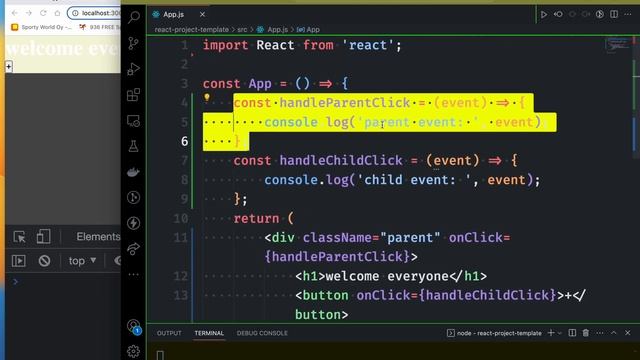Open the new terminal launch profile dropdown
The image size is (640, 360).
[x=560, y=333]
